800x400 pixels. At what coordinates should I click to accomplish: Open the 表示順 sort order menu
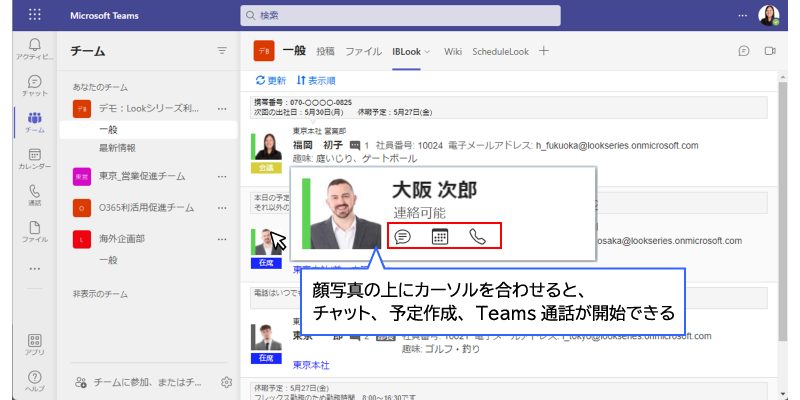(x=315, y=80)
